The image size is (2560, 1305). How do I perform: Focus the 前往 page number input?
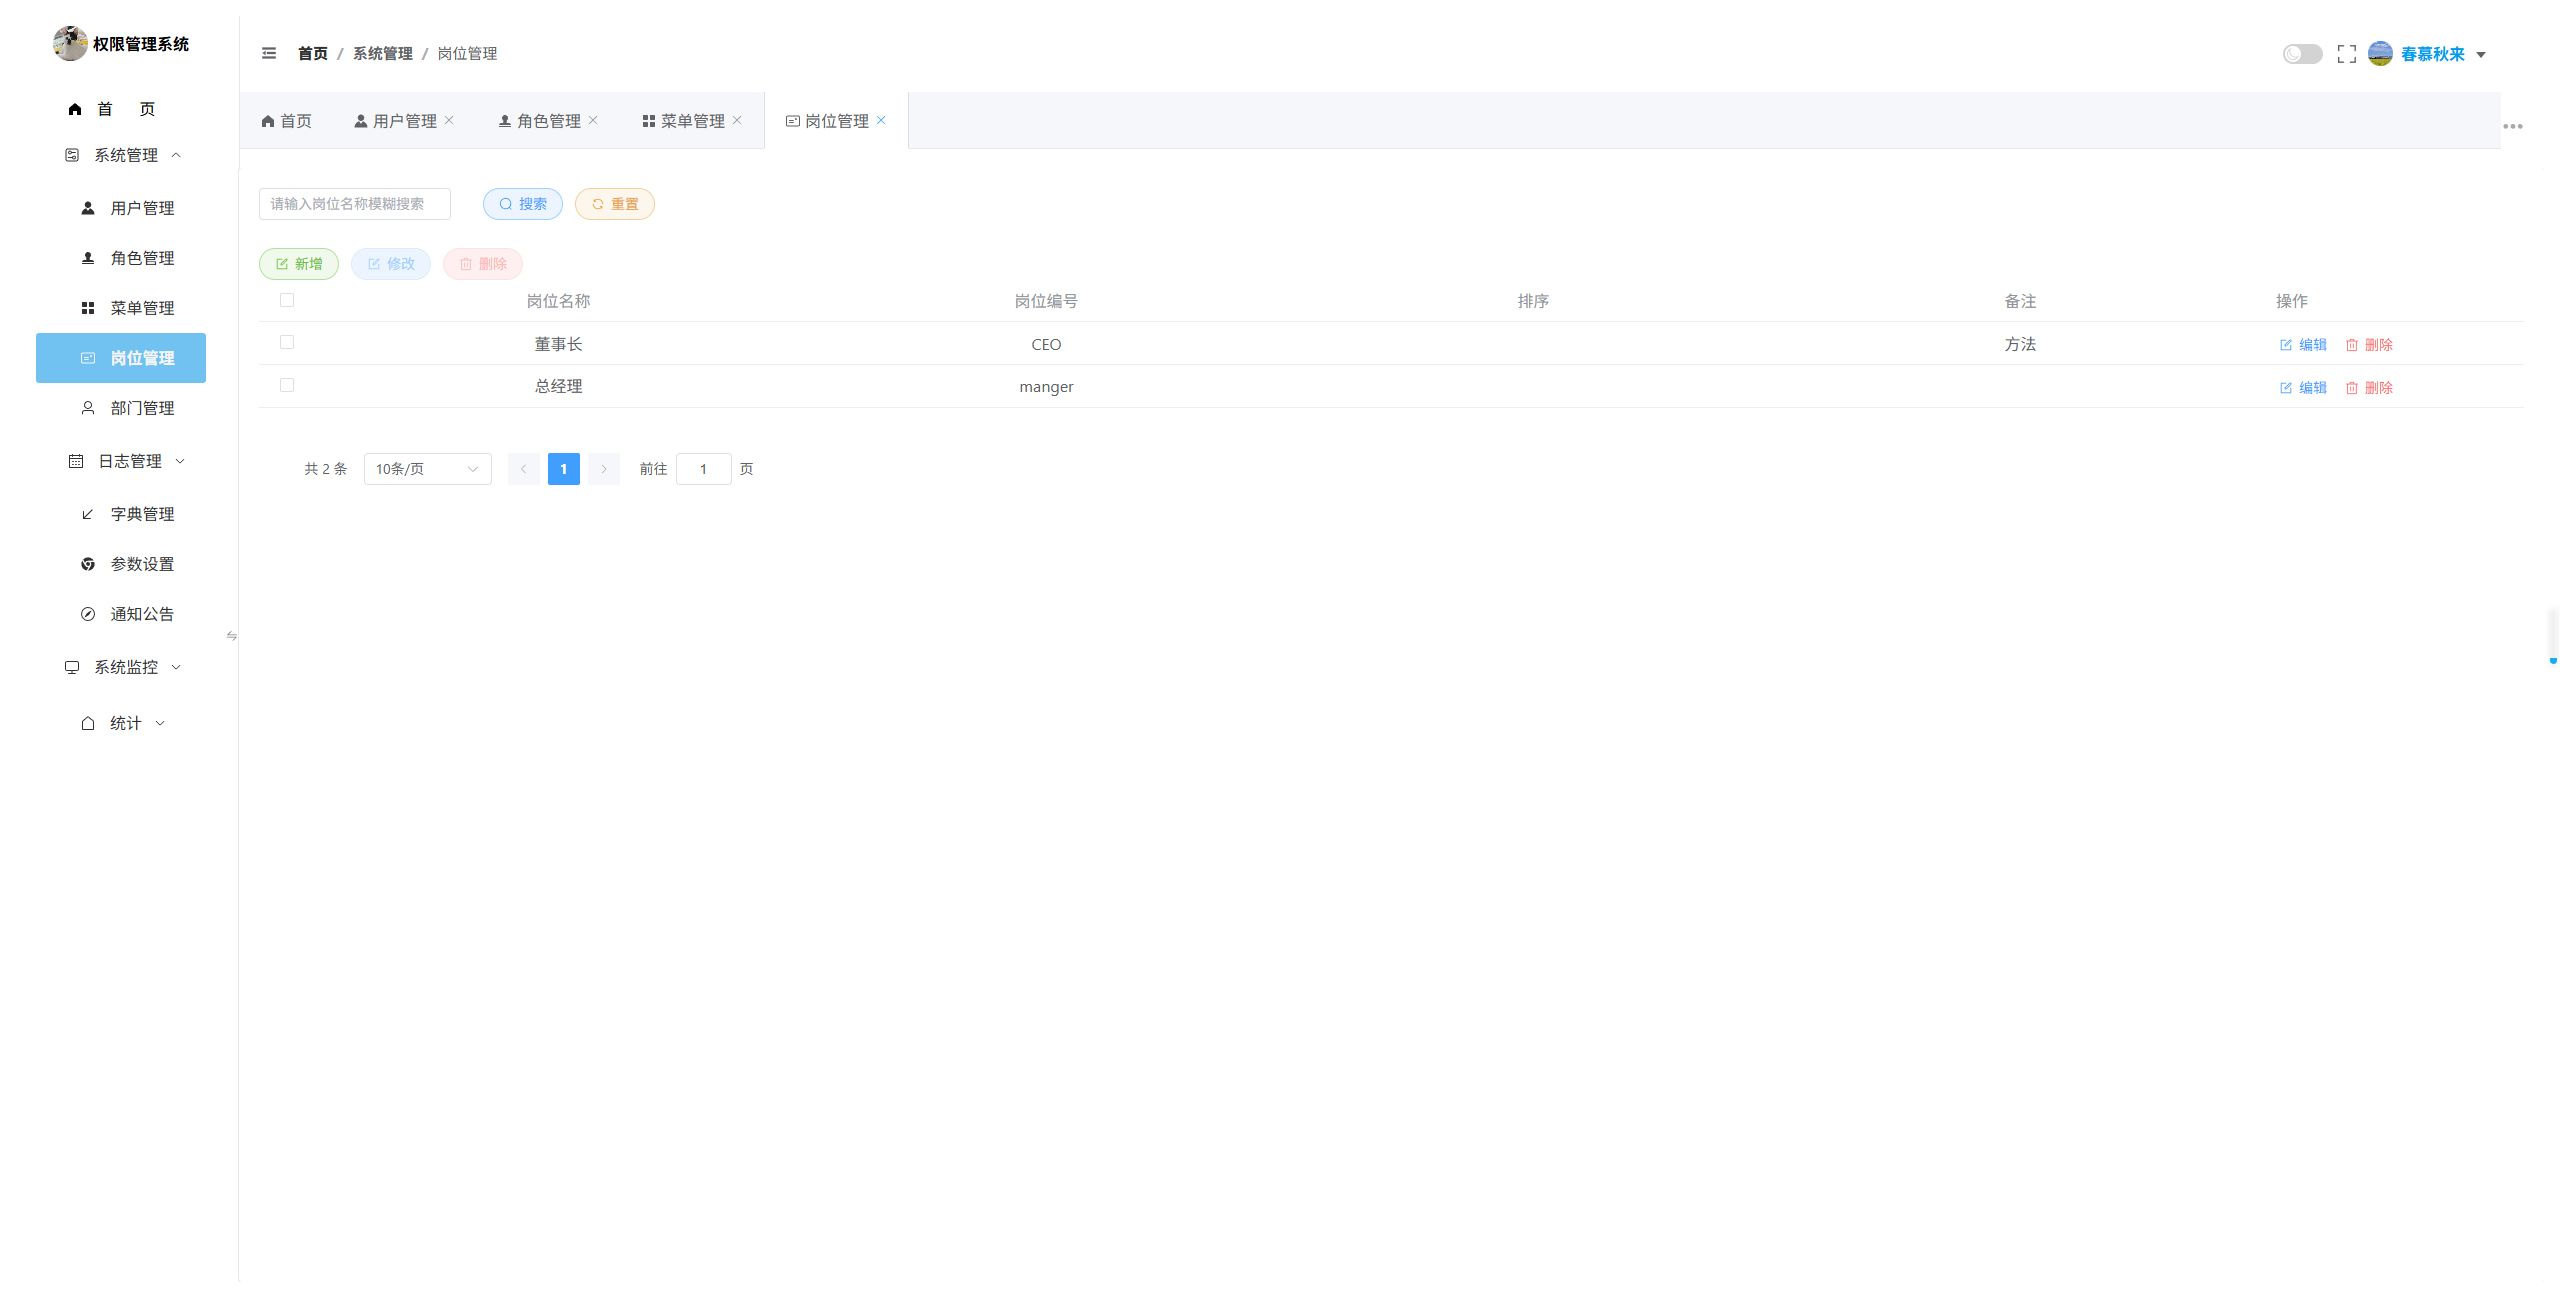(x=704, y=469)
